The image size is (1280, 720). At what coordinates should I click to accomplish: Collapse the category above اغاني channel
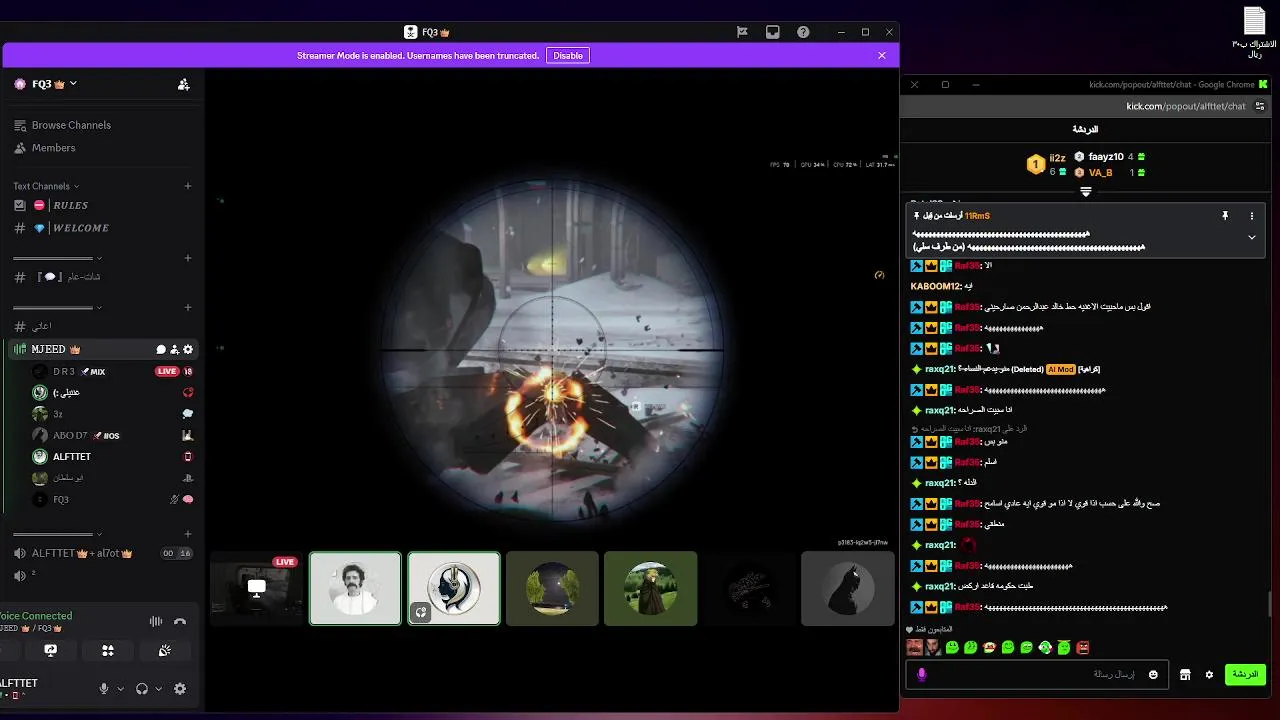(57, 307)
